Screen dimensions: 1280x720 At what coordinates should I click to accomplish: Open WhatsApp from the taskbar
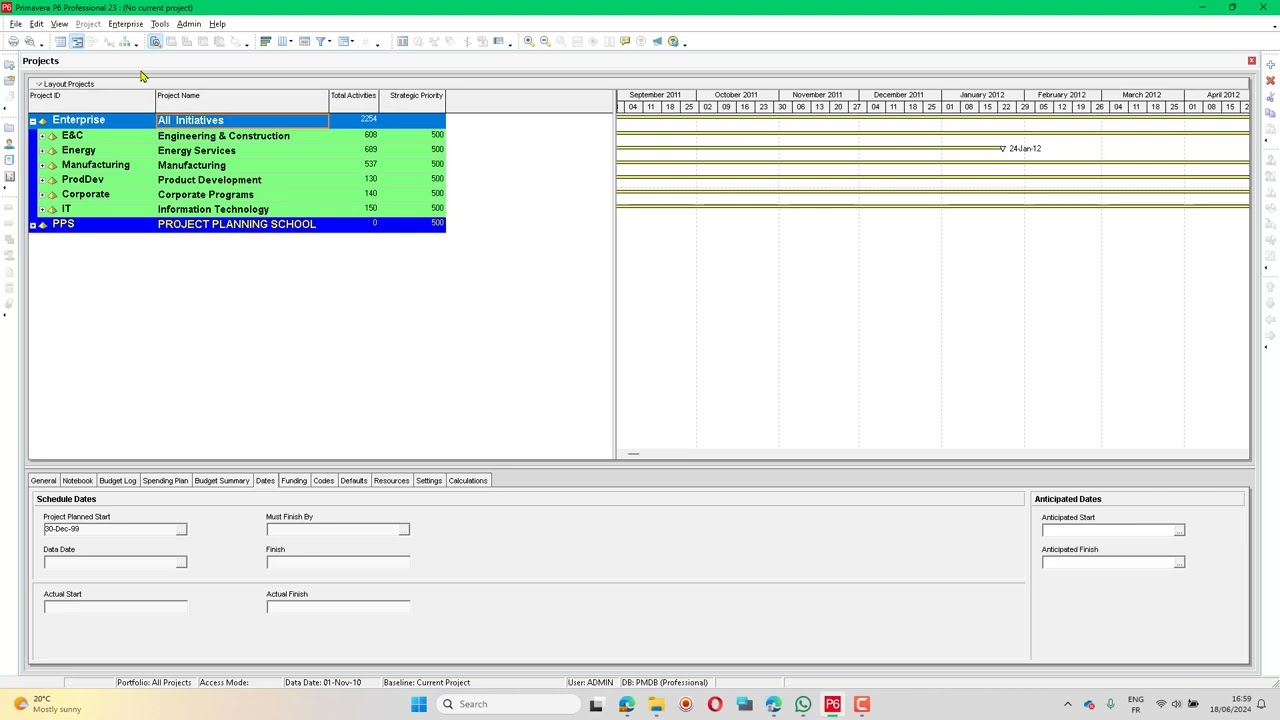click(x=803, y=704)
